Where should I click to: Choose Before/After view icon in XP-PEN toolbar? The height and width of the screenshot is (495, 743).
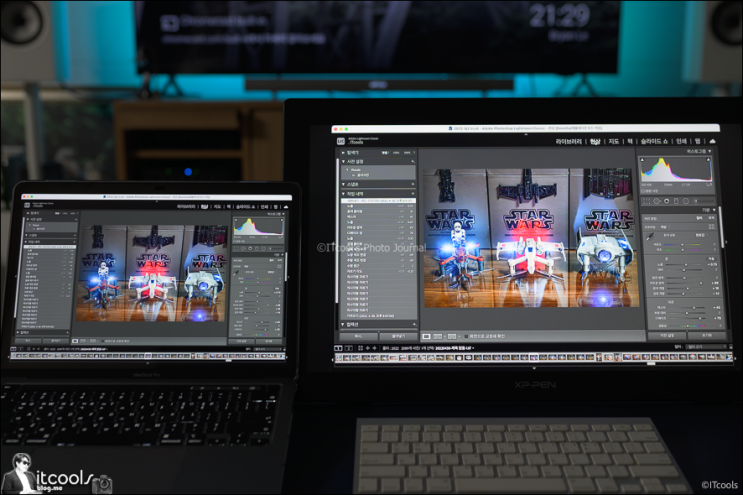pos(452,336)
